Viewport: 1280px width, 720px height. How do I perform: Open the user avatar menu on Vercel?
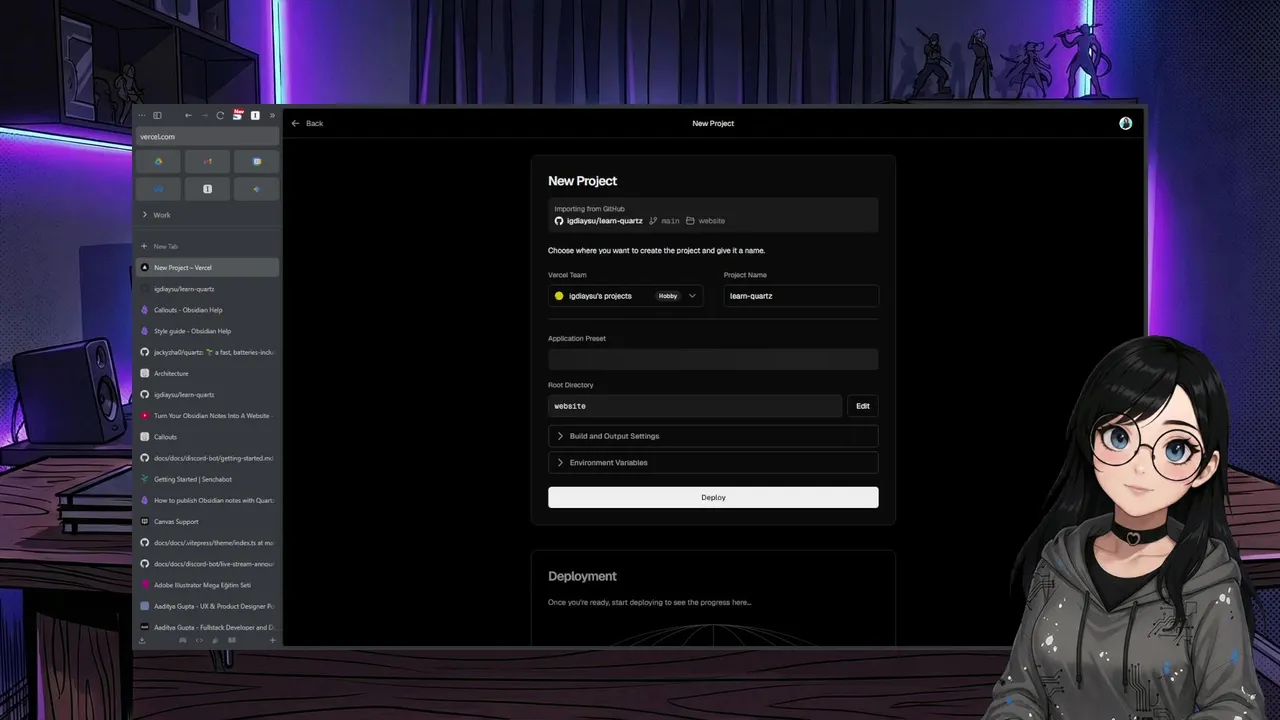tap(1125, 123)
